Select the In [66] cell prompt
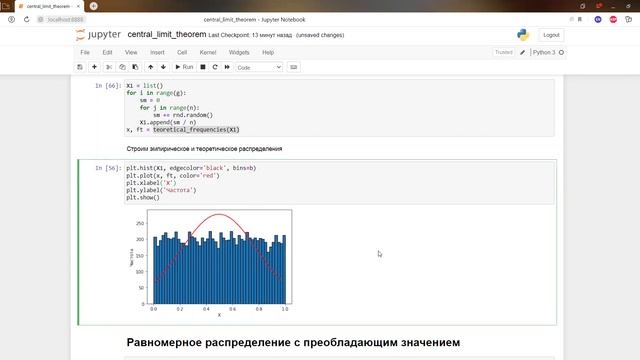This screenshot has width=640, height=360. pos(108,86)
